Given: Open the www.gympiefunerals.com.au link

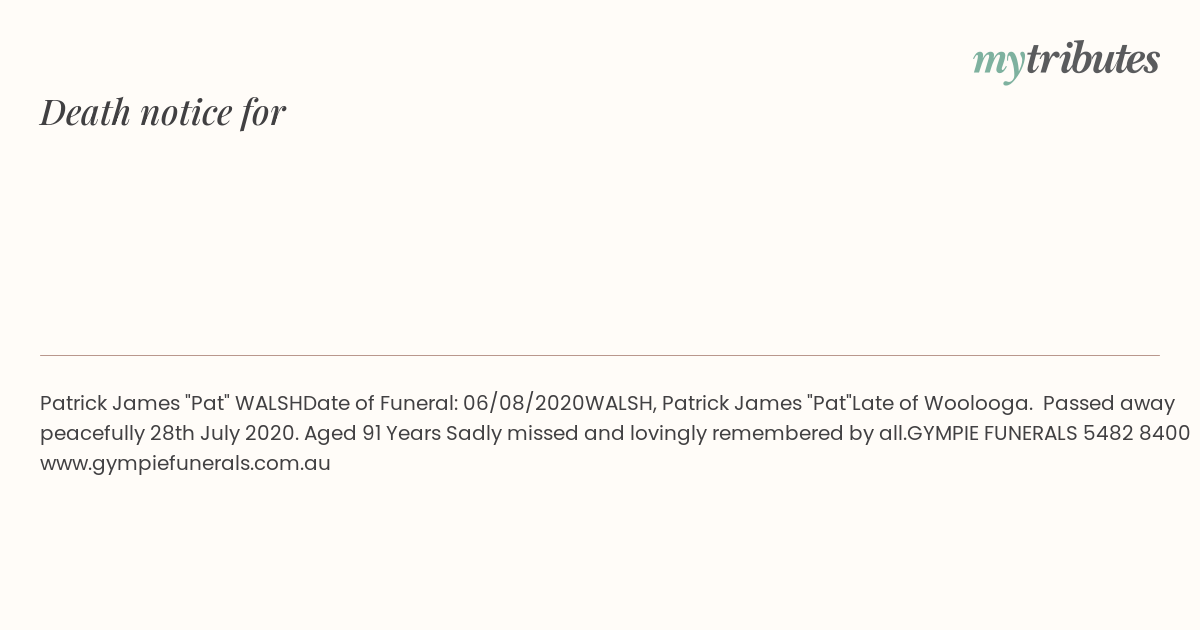Looking at the screenshot, I should [x=185, y=464].
